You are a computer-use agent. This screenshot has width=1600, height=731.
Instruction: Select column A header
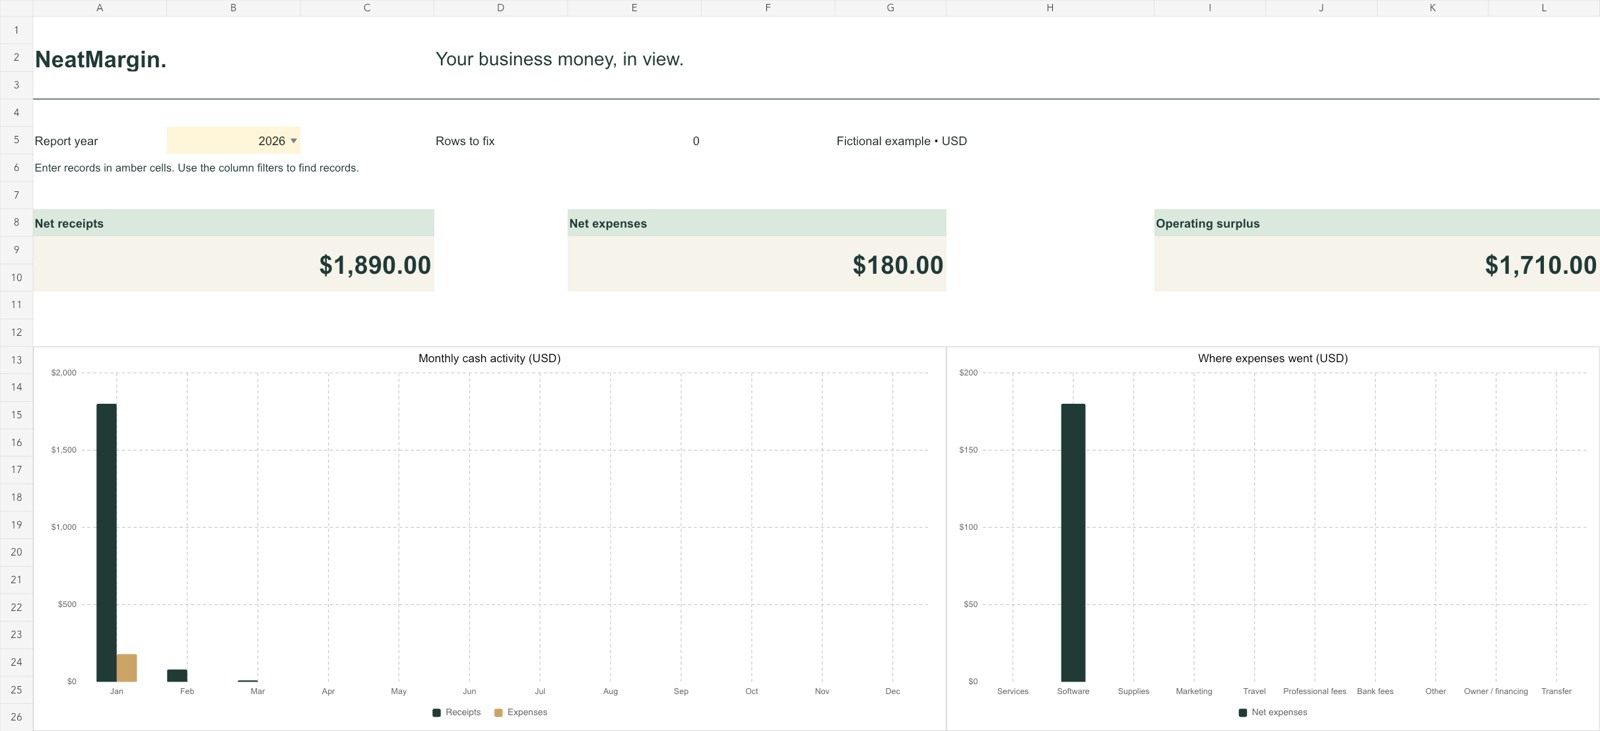coord(100,8)
